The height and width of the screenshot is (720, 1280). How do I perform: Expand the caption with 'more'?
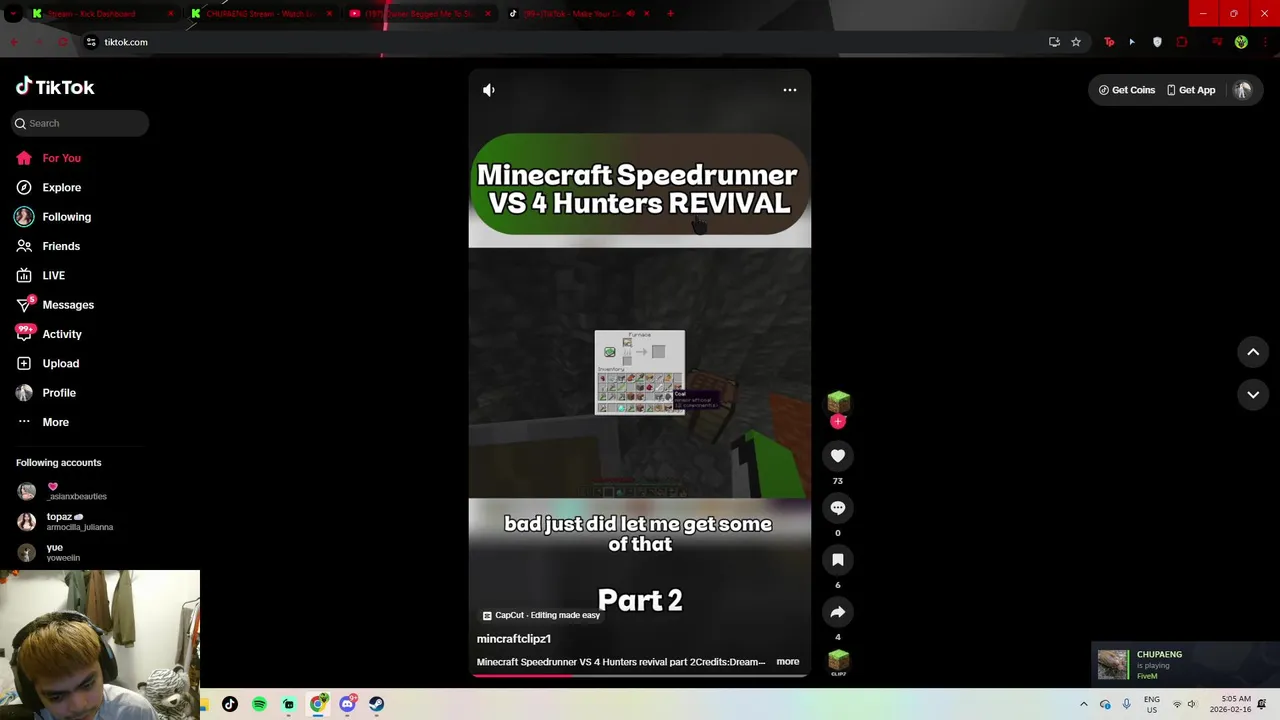[x=788, y=662]
